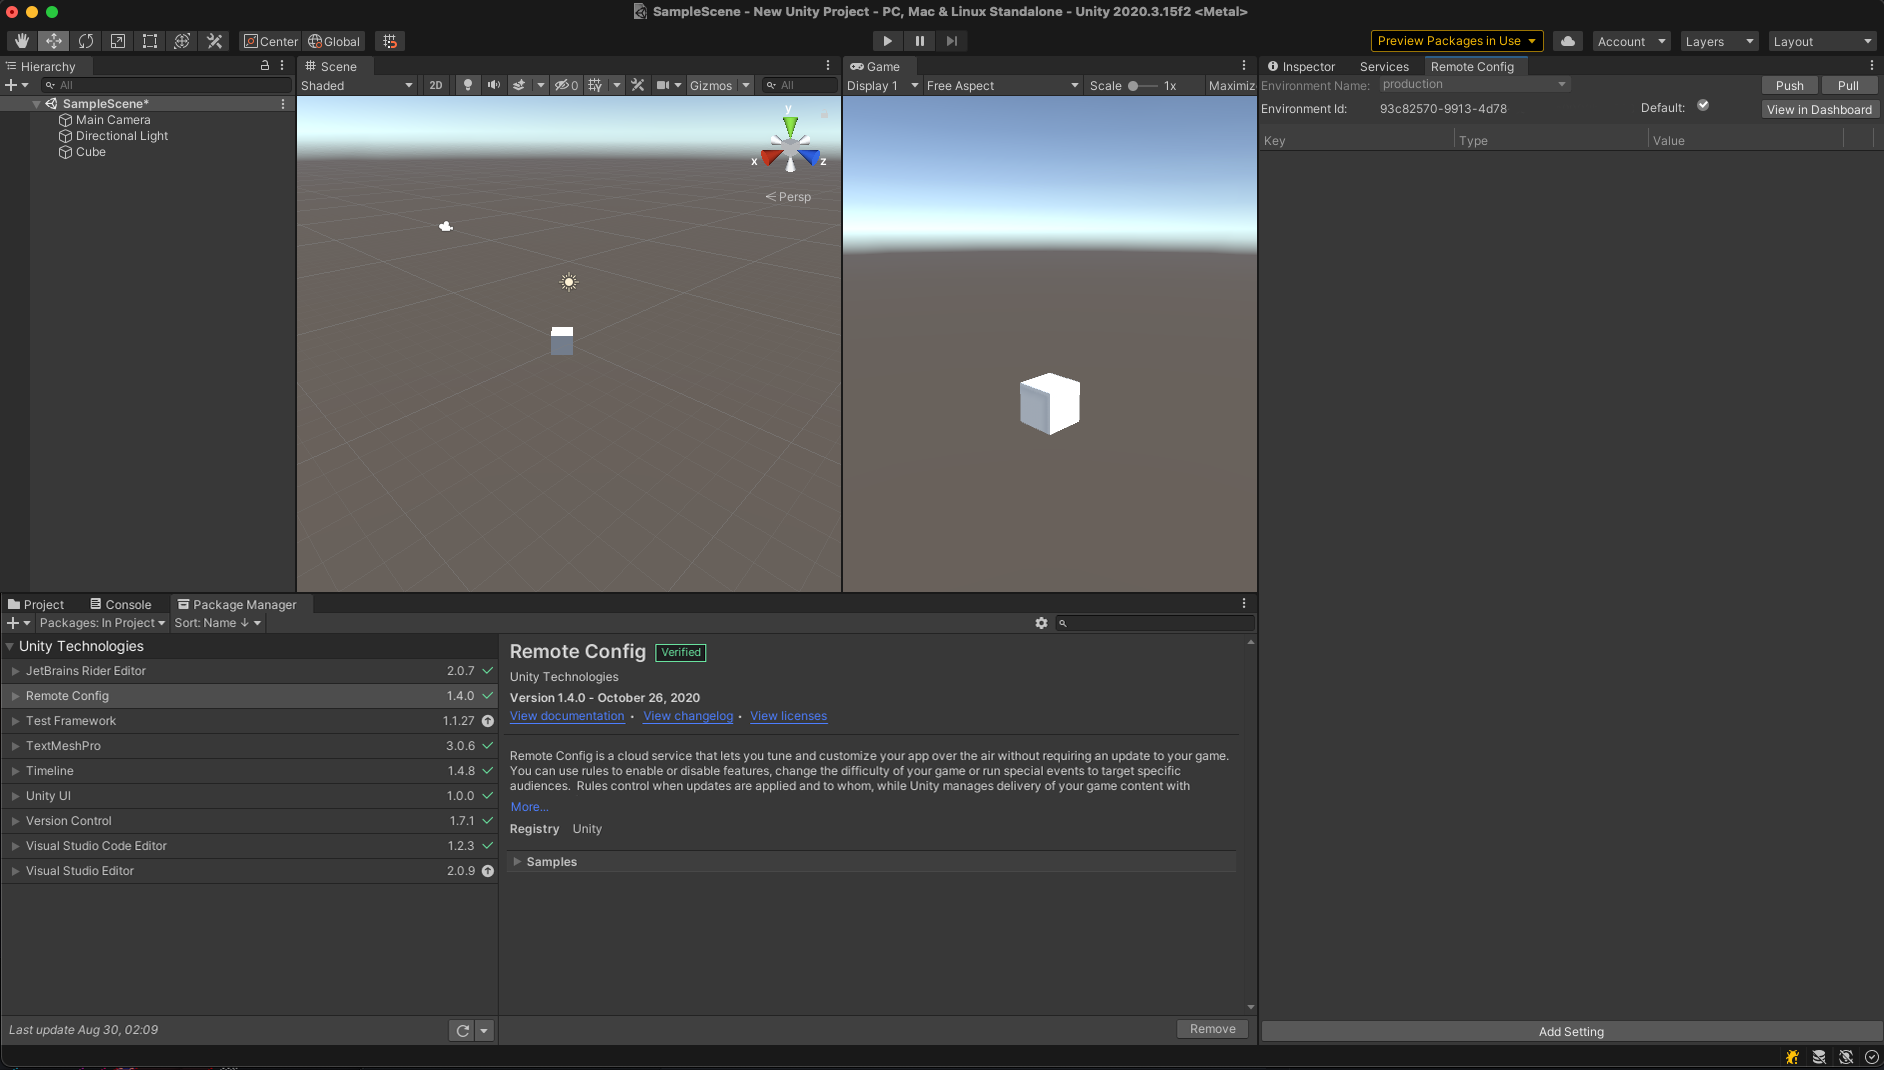Toggle grid snapping in the toolbar
The width and height of the screenshot is (1884, 1070).
pos(390,41)
